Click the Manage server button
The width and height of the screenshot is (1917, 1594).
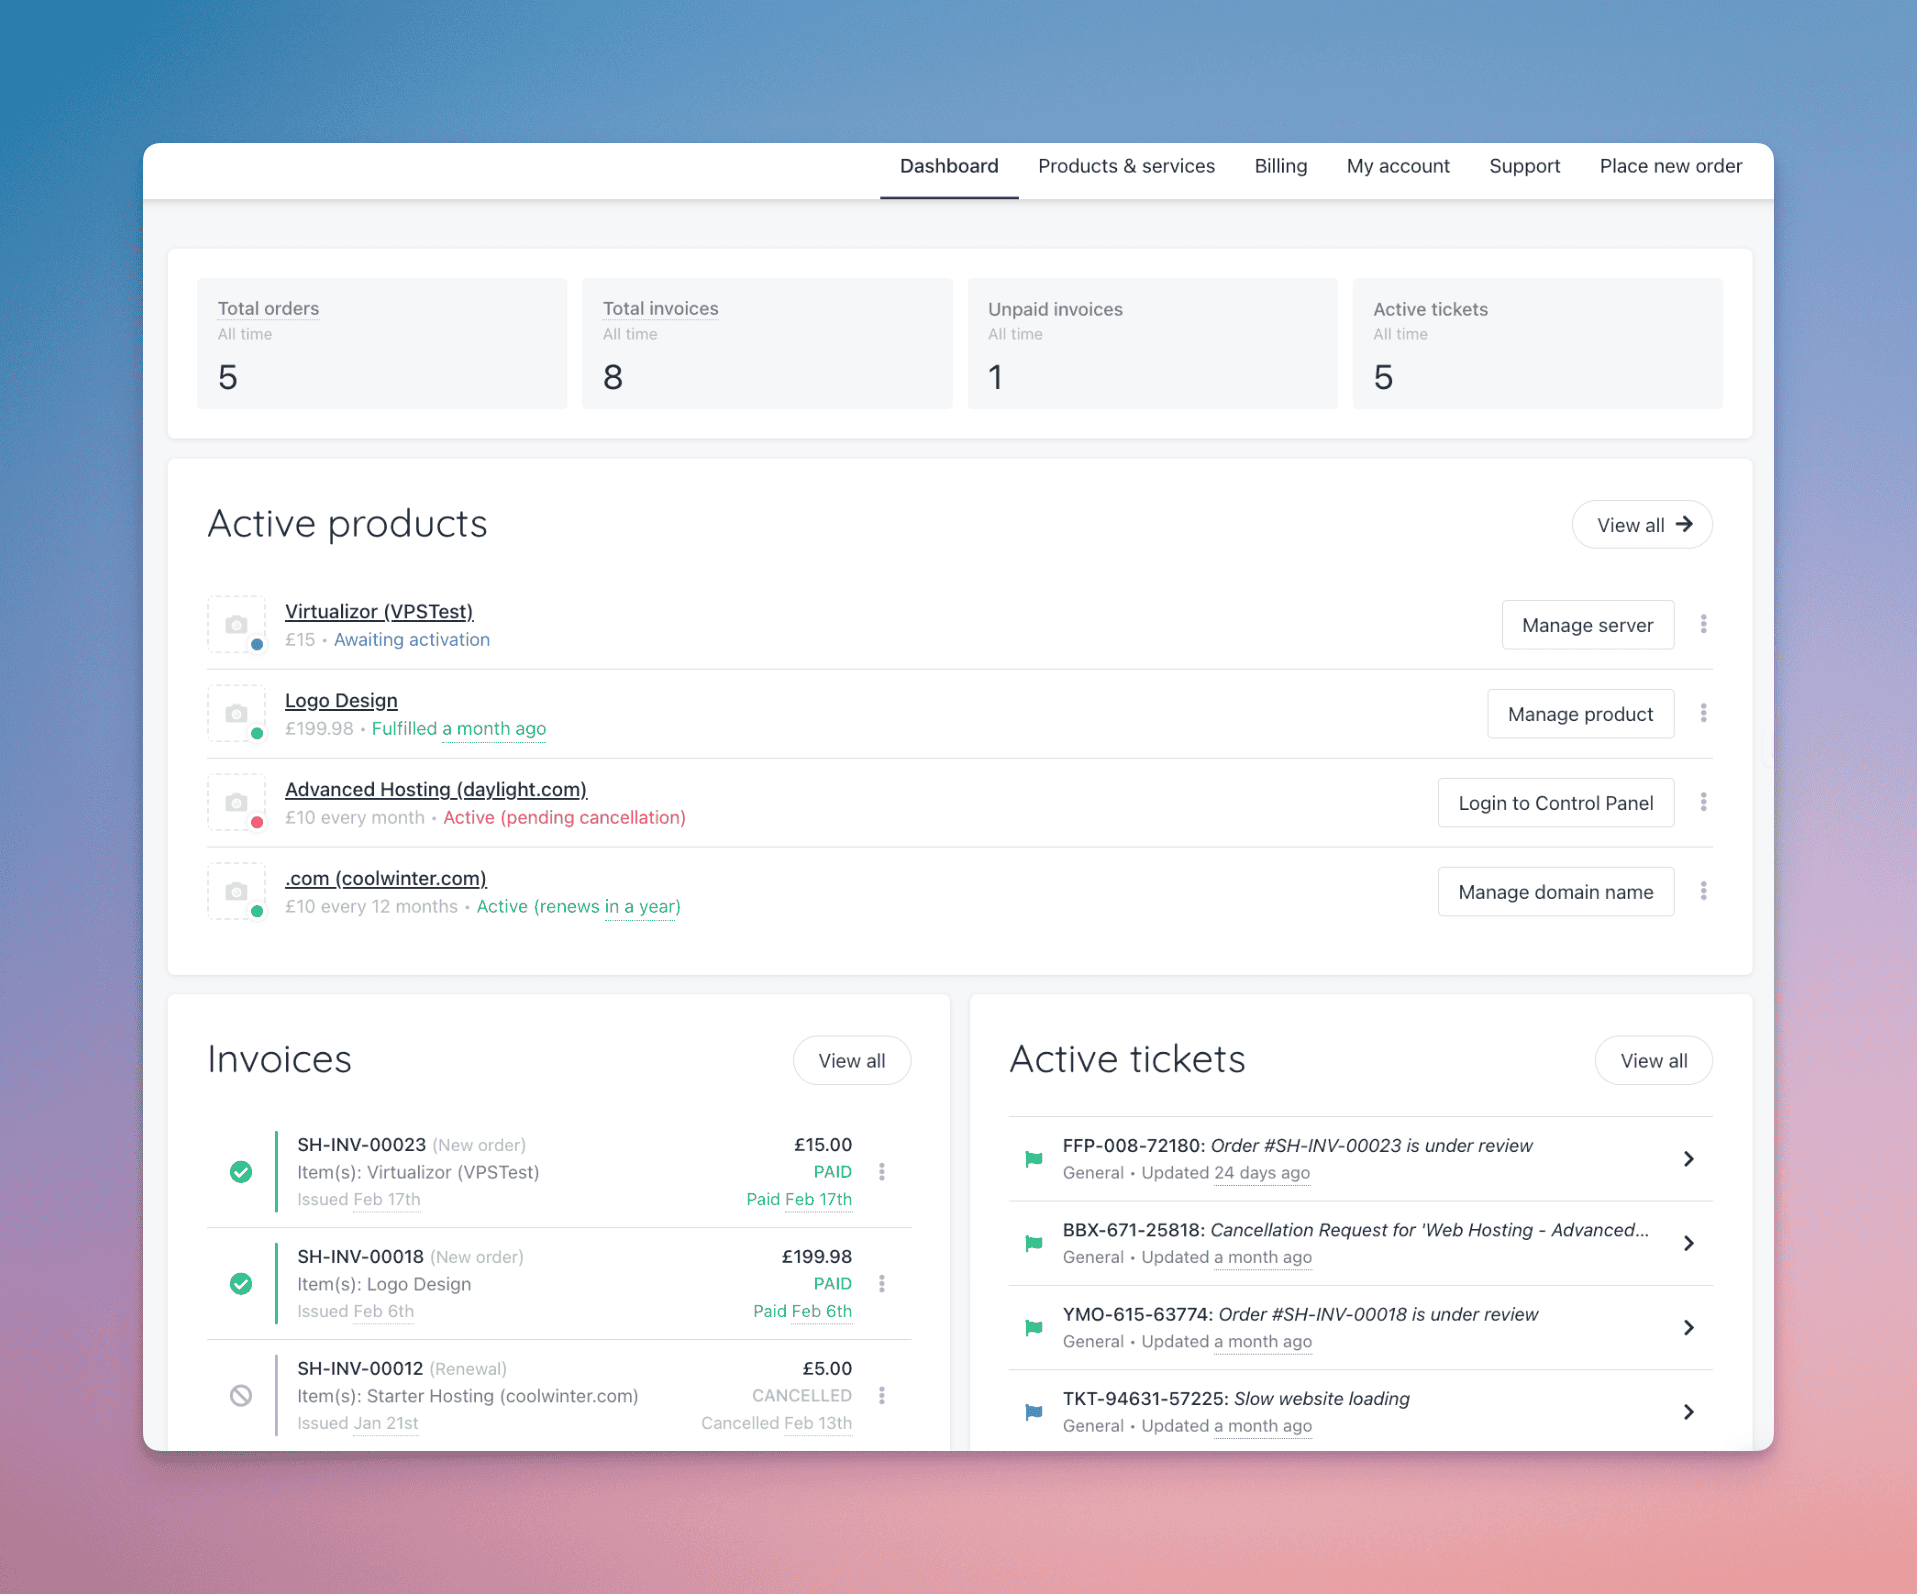tap(1587, 625)
